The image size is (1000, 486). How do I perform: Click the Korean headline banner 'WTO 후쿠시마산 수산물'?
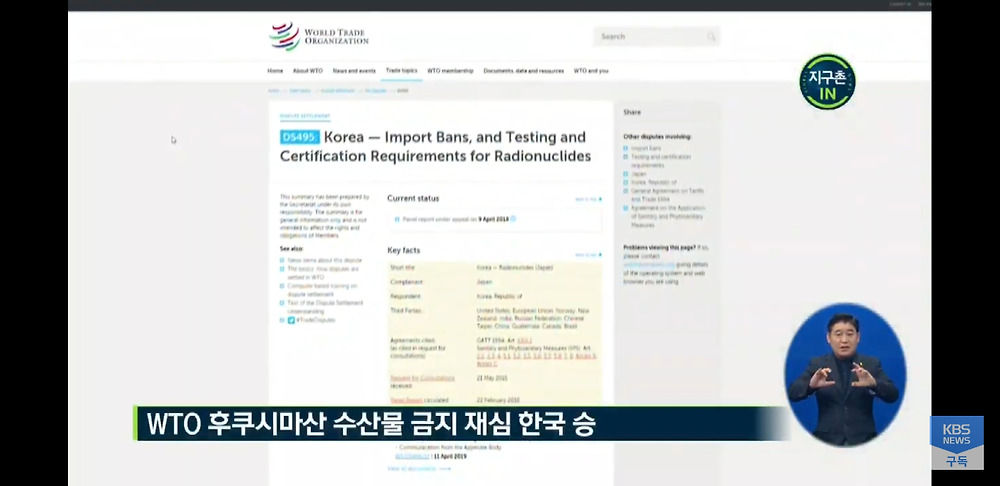(371, 424)
